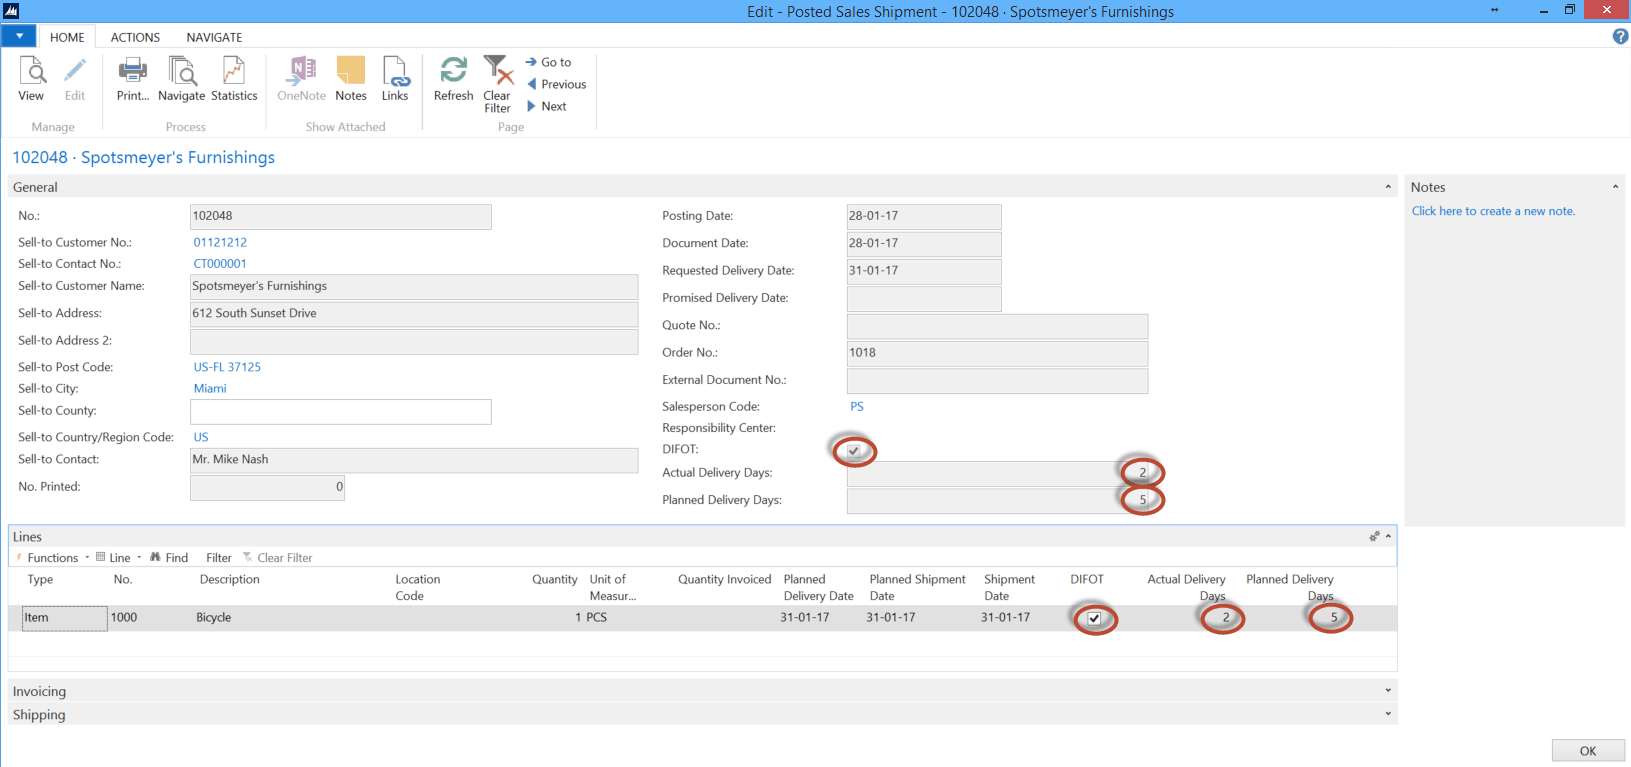Toggle DIFOT checkbox on Bicycle line

click(x=1094, y=618)
